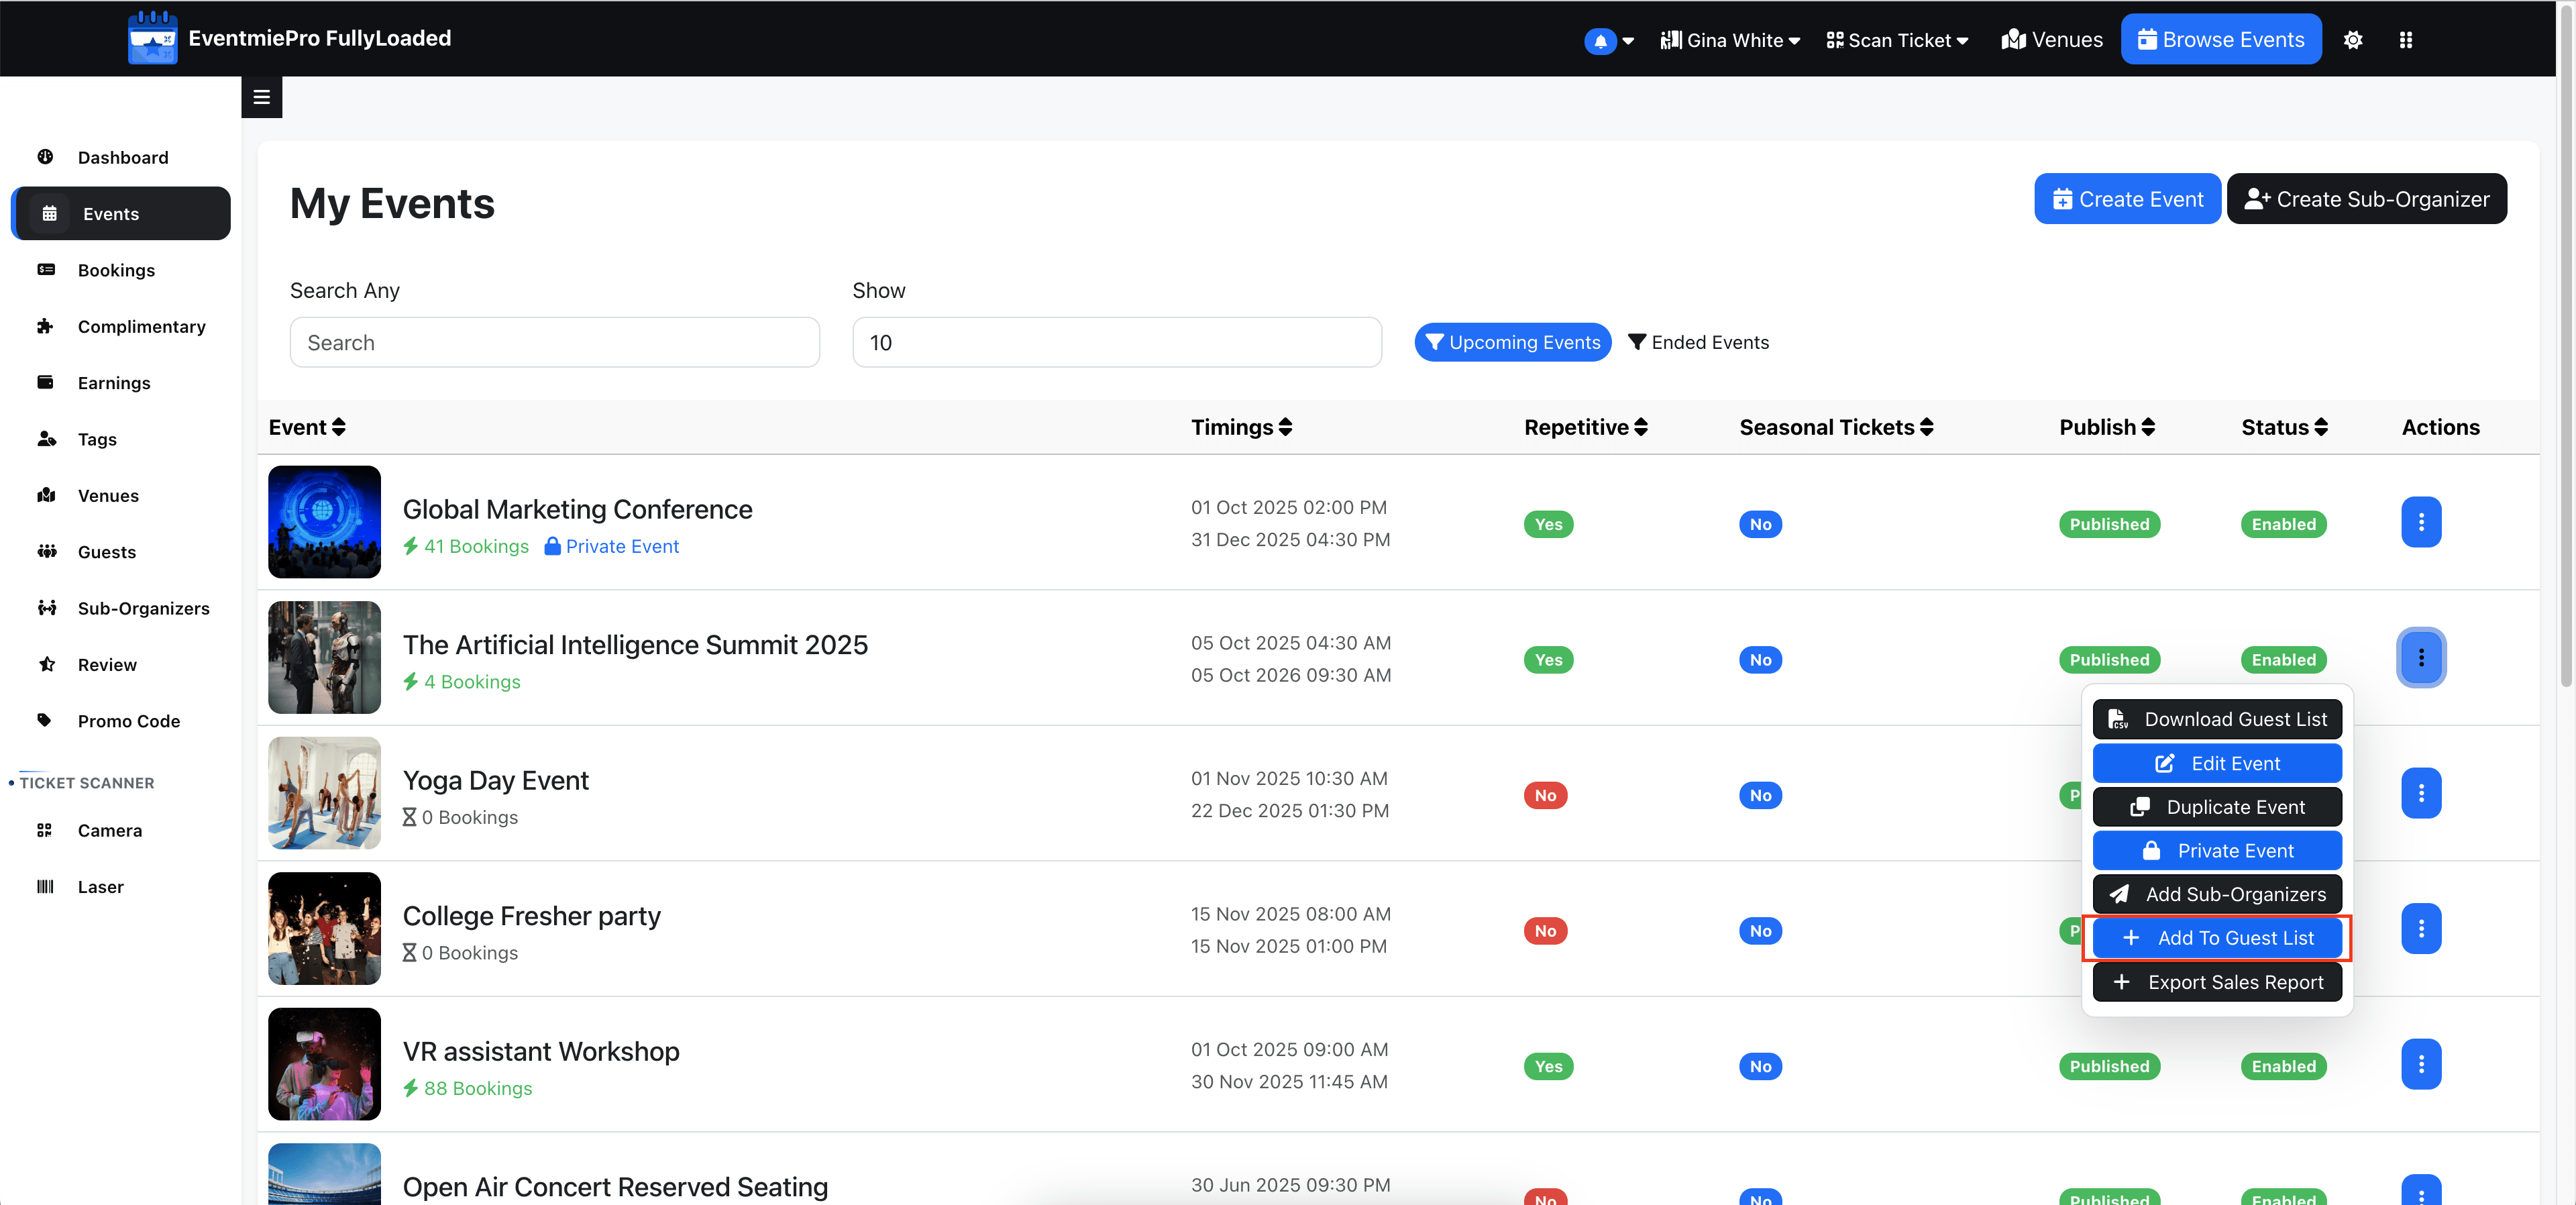Sort by the Publish column arrows

[x=2147, y=427]
